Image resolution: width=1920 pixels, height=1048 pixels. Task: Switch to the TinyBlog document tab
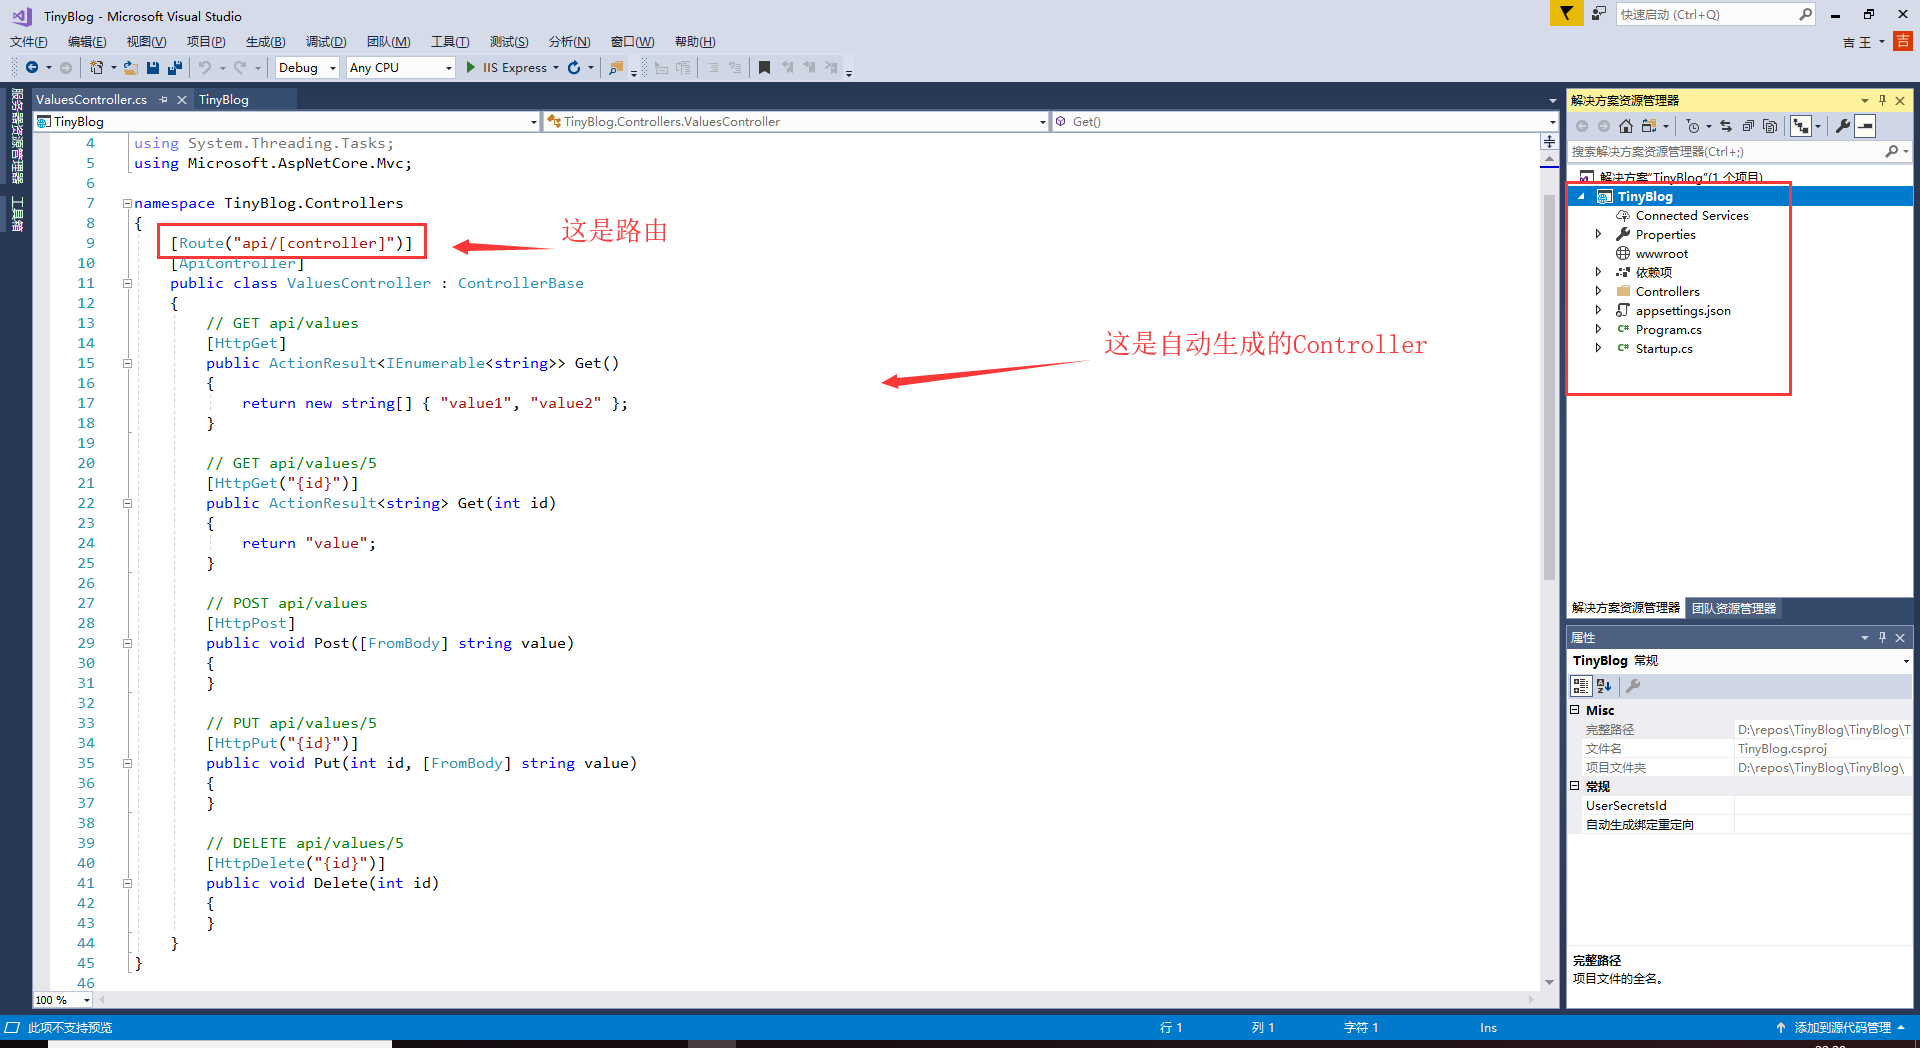pyautogui.click(x=224, y=100)
